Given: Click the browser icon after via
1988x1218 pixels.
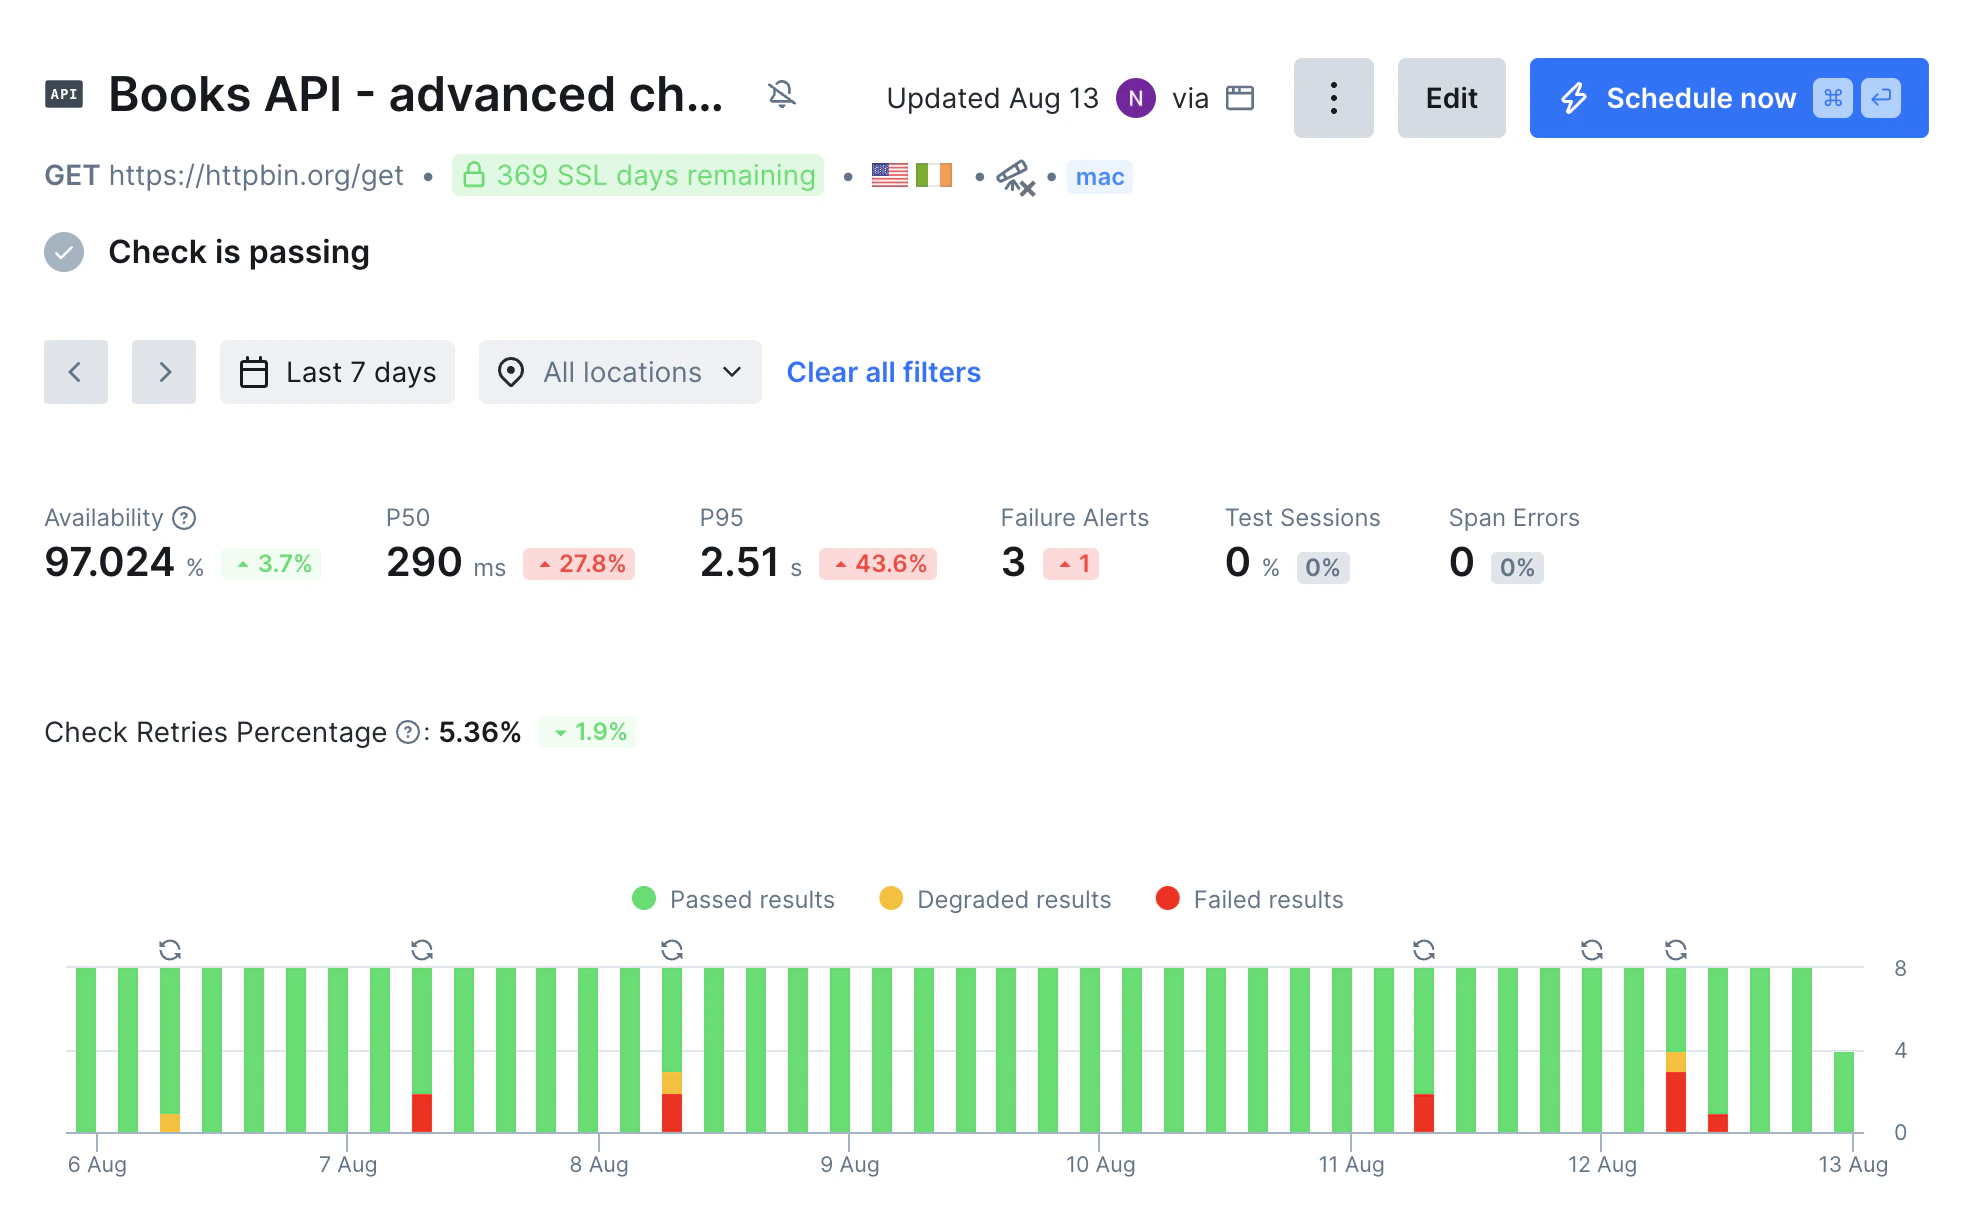Looking at the screenshot, I should coord(1240,97).
